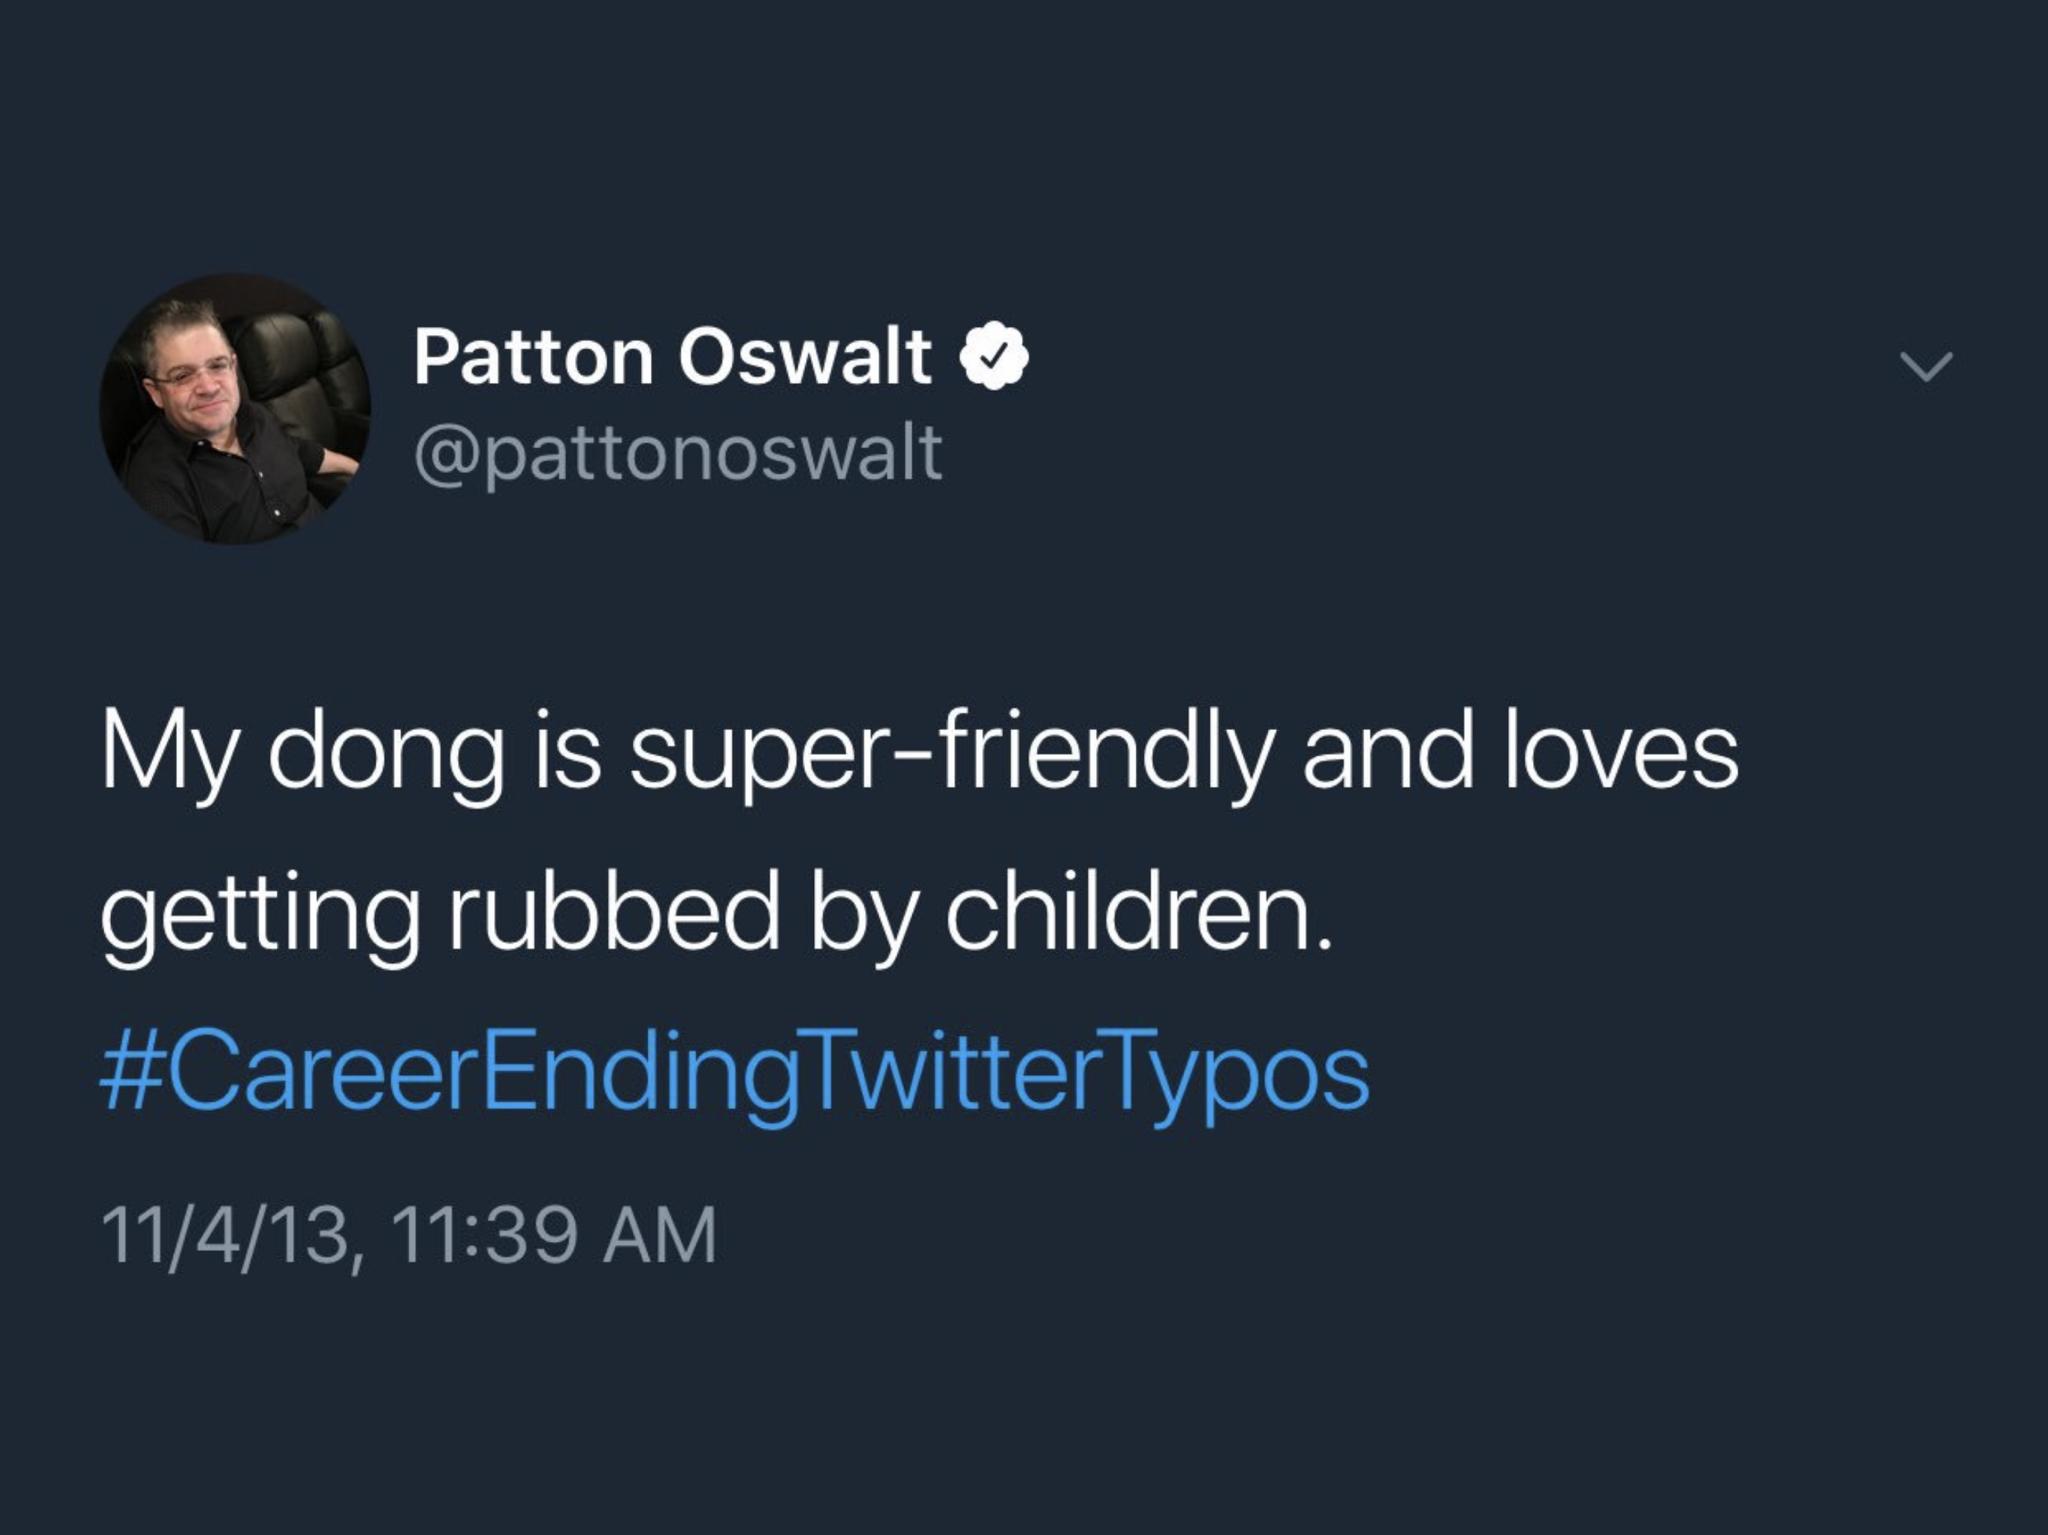This screenshot has width=2048, height=1535.
Task: Open the tweet options chevron menu
Action: (x=1925, y=367)
